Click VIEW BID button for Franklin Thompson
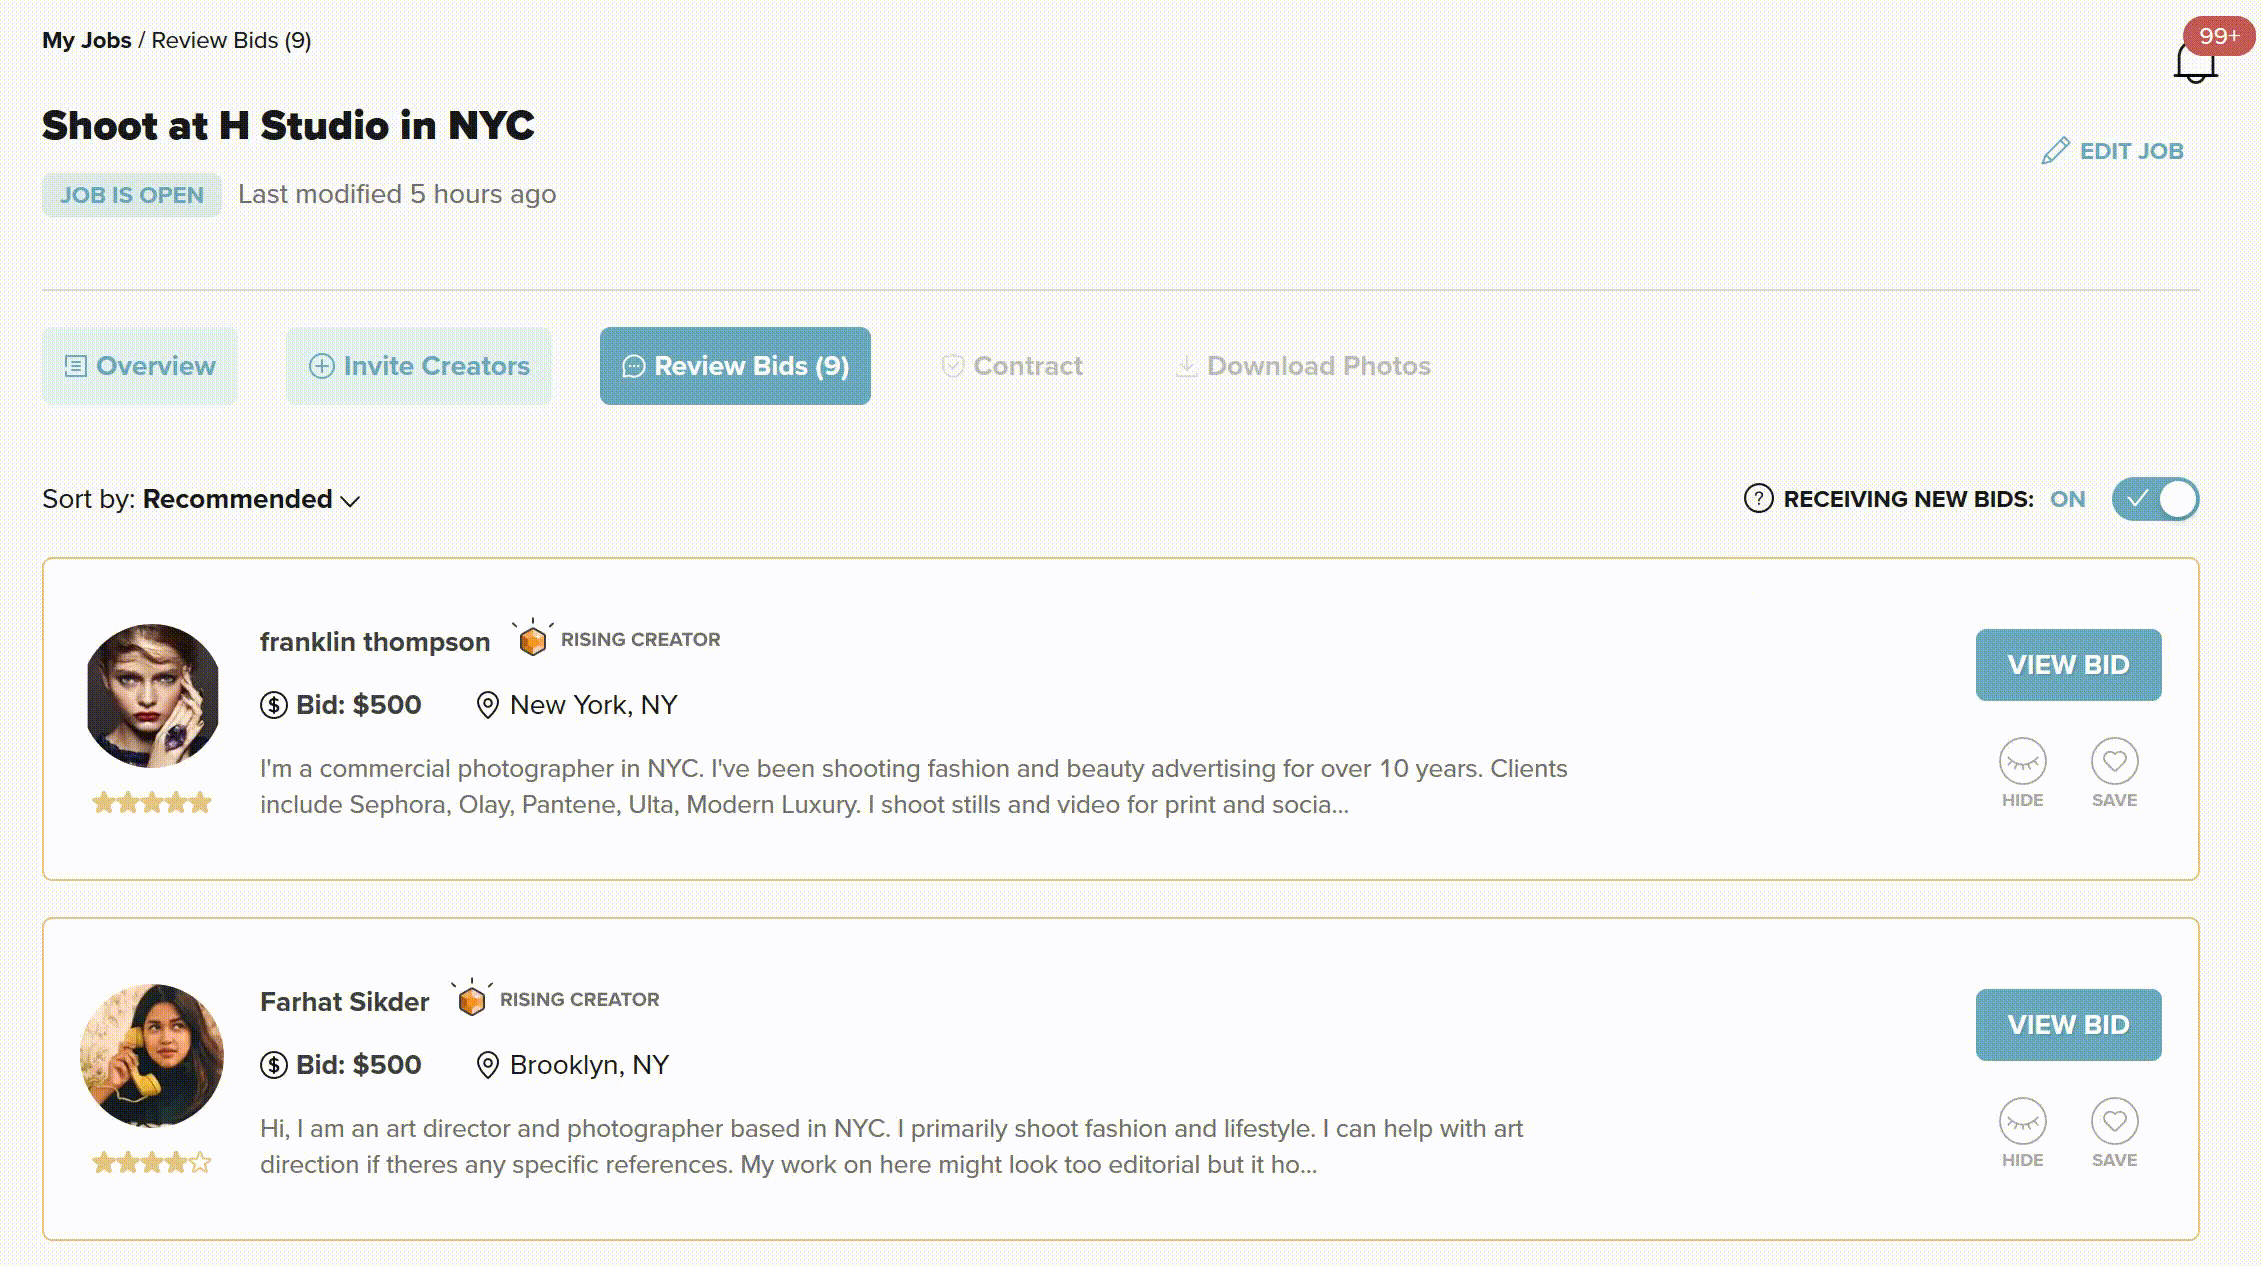The image size is (2262, 1266). (x=2068, y=665)
